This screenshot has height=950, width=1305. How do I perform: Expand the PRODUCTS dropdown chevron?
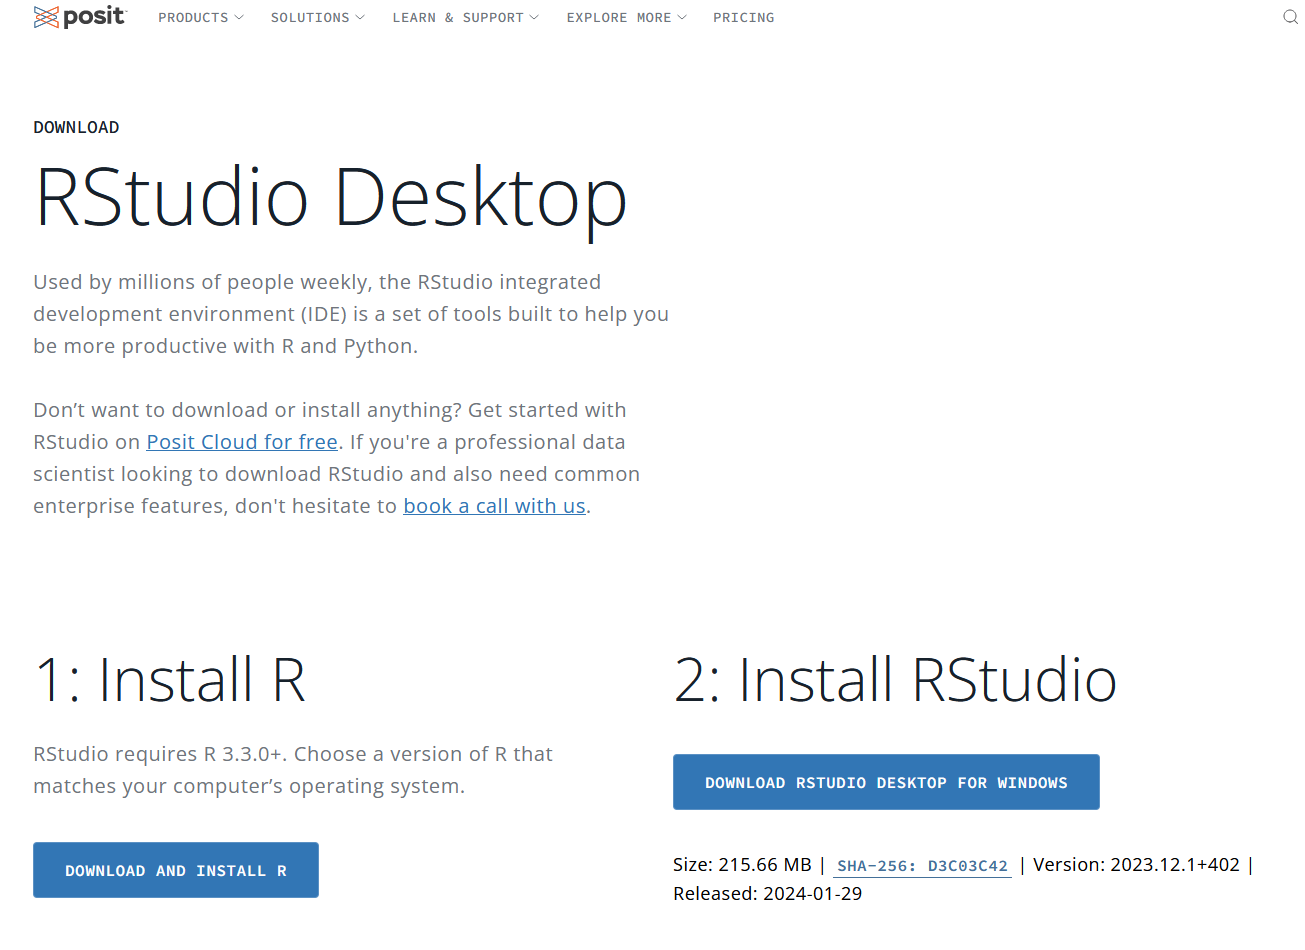238,17
